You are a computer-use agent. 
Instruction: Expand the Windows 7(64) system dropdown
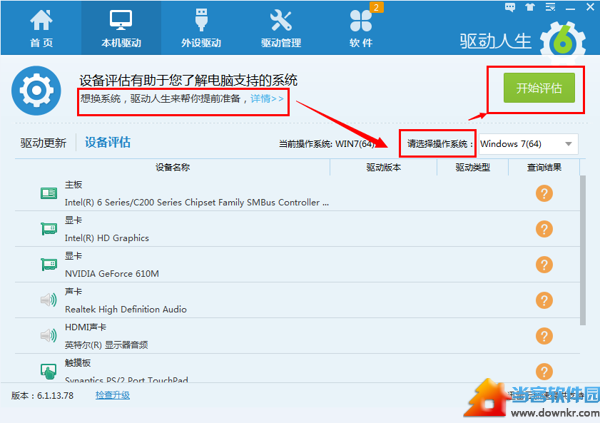pos(527,143)
